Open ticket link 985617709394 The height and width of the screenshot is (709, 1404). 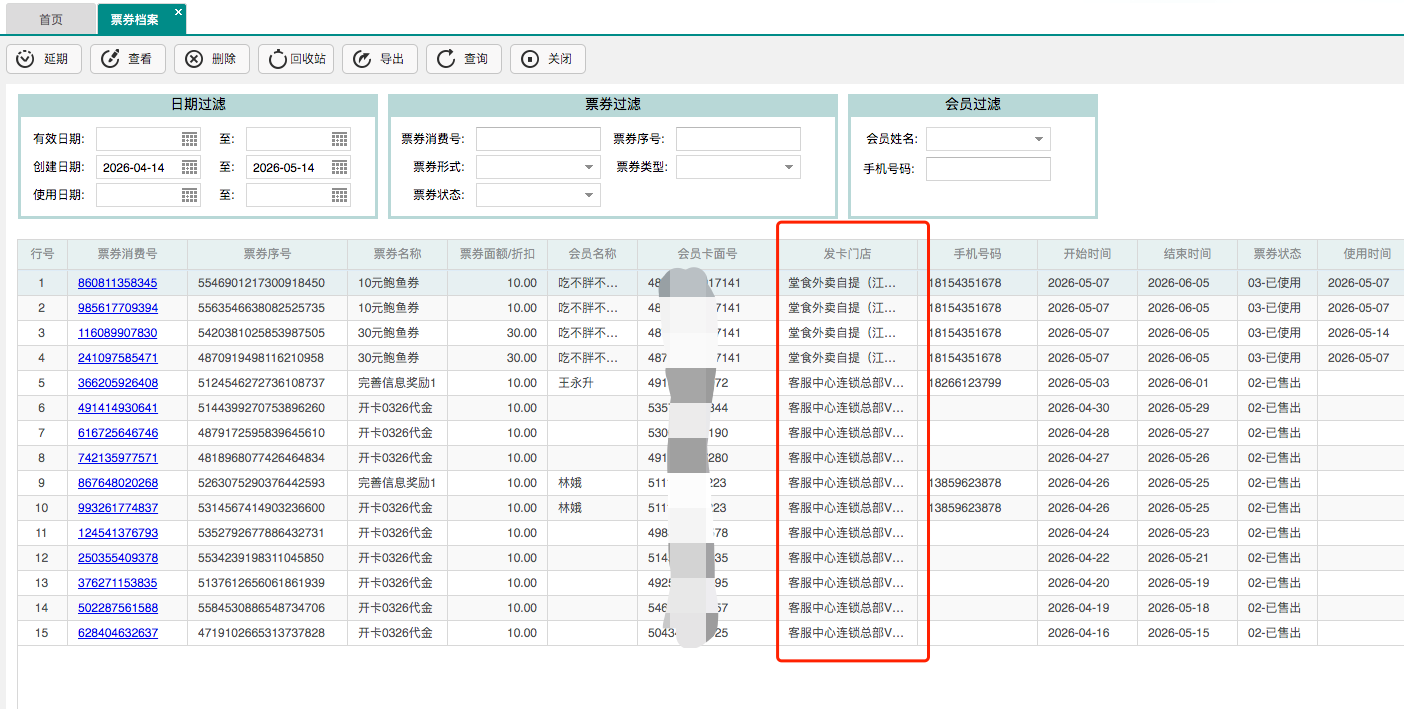[118, 308]
